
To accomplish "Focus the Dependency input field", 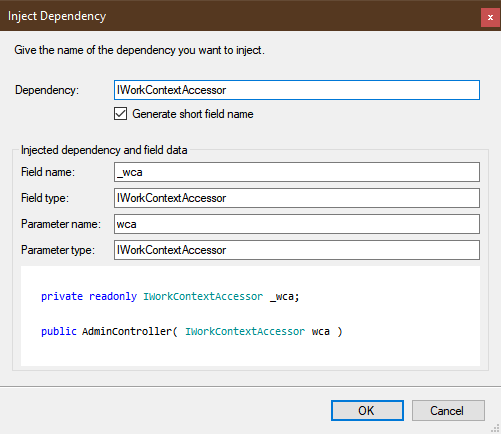I will point(297,90).
